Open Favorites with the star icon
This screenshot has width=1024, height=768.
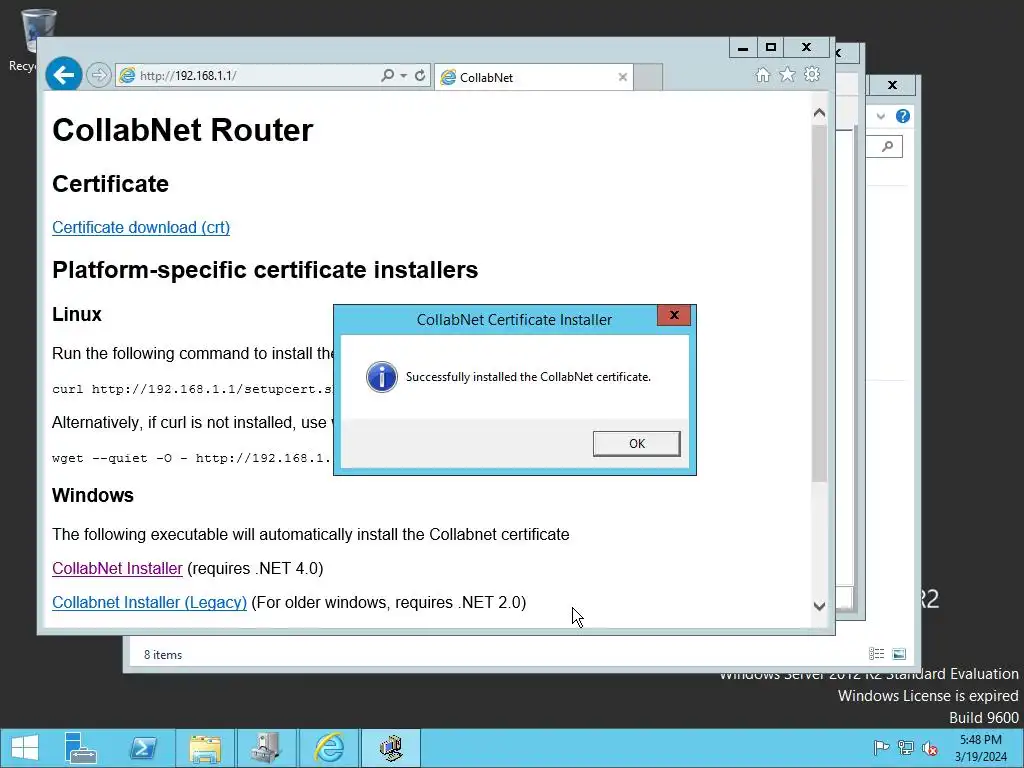[x=787, y=75]
